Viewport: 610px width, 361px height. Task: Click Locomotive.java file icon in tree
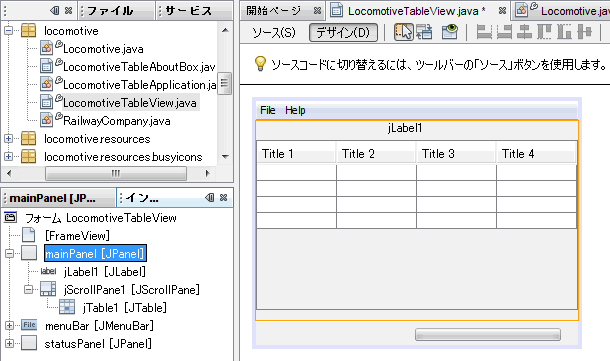pyautogui.click(x=46, y=49)
